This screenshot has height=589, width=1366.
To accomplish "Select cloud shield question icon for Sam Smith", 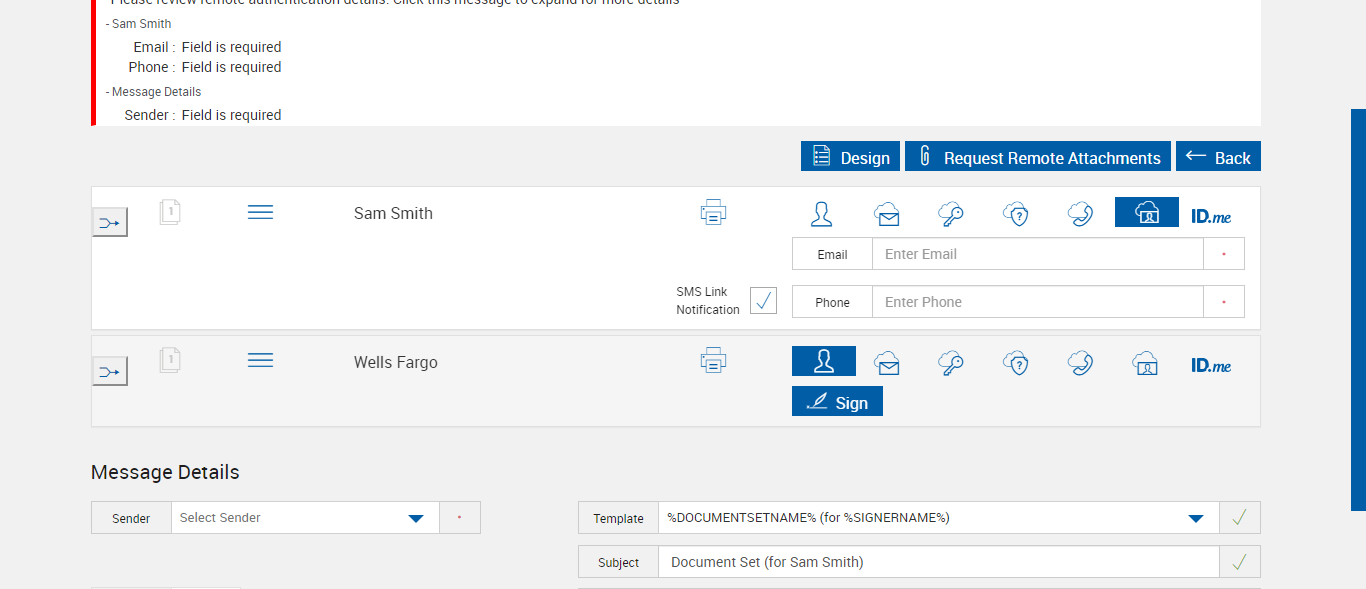I will coord(1016,213).
